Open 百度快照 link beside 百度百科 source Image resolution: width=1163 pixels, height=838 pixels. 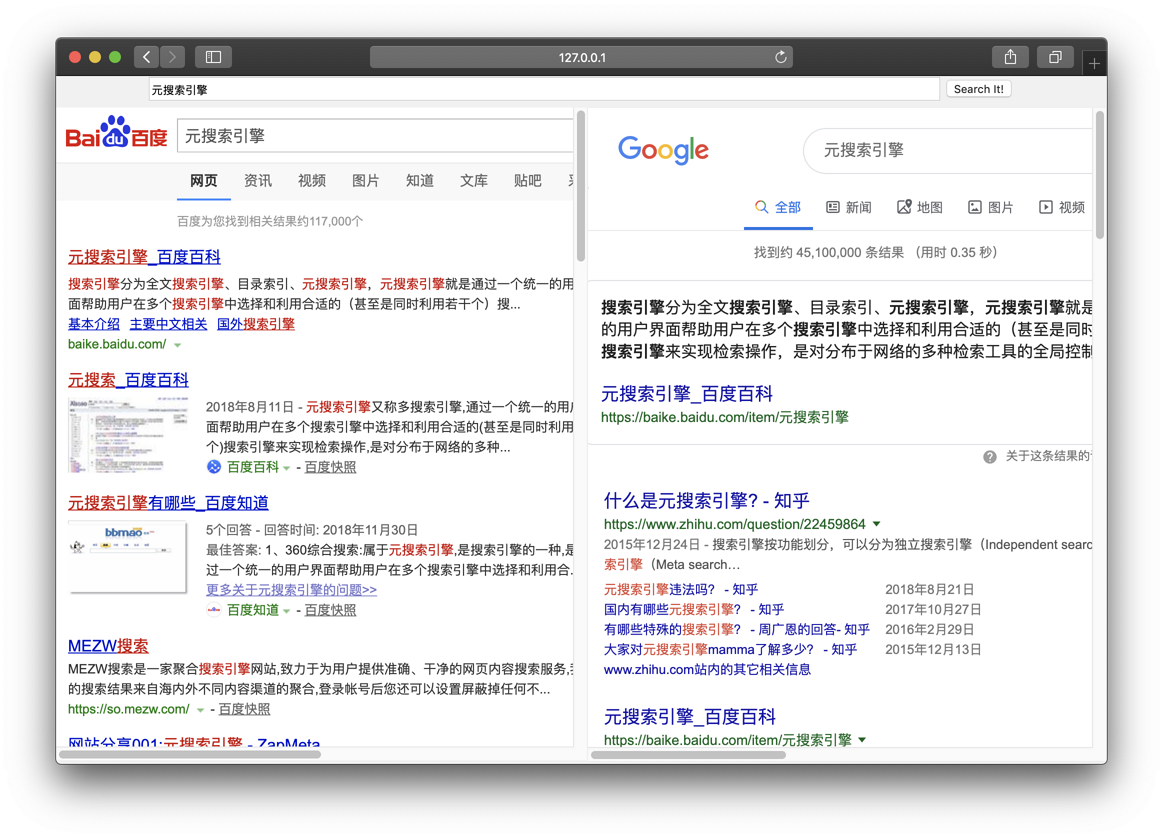(x=330, y=467)
